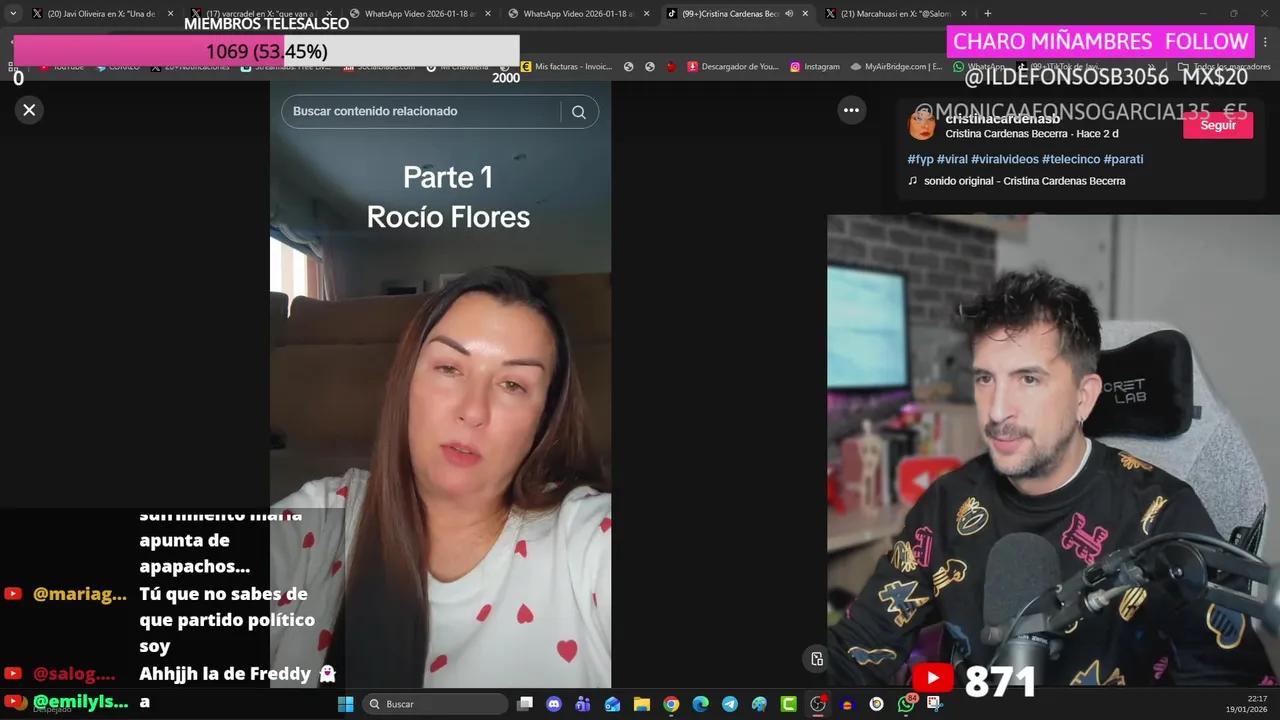This screenshot has width=1280, height=720.
Task: Open the #viral hashtag link
Action: (x=952, y=159)
